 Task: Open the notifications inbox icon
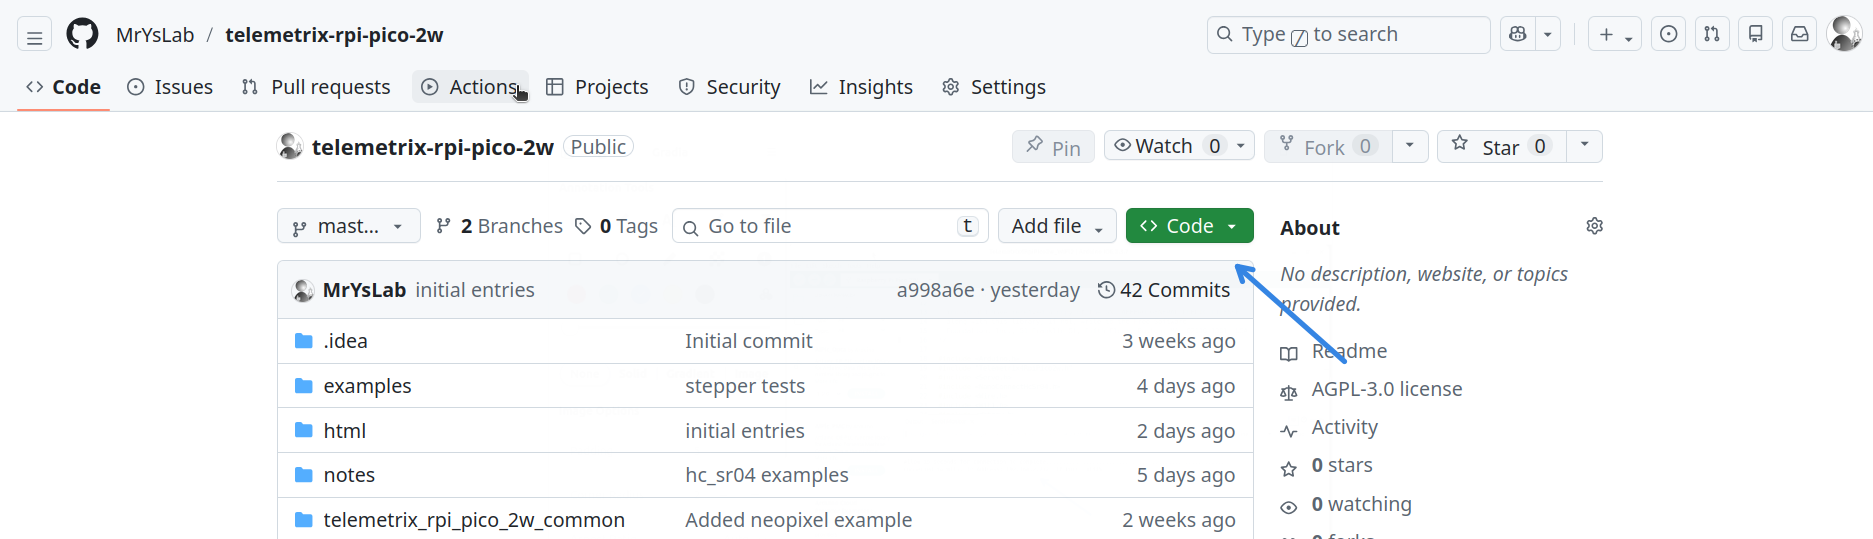coord(1799,34)
